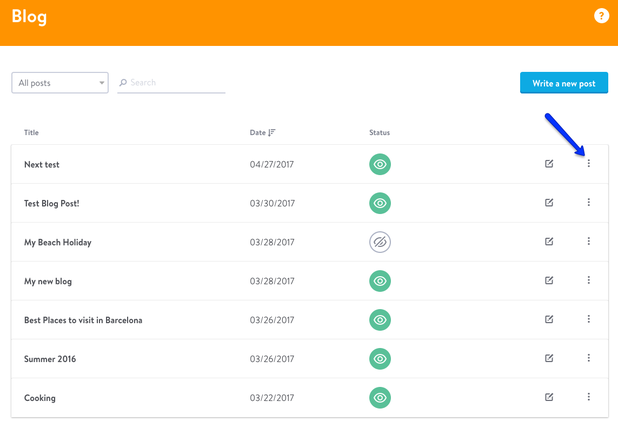Open the Test Blog Post! title

(x=52, y=203)
